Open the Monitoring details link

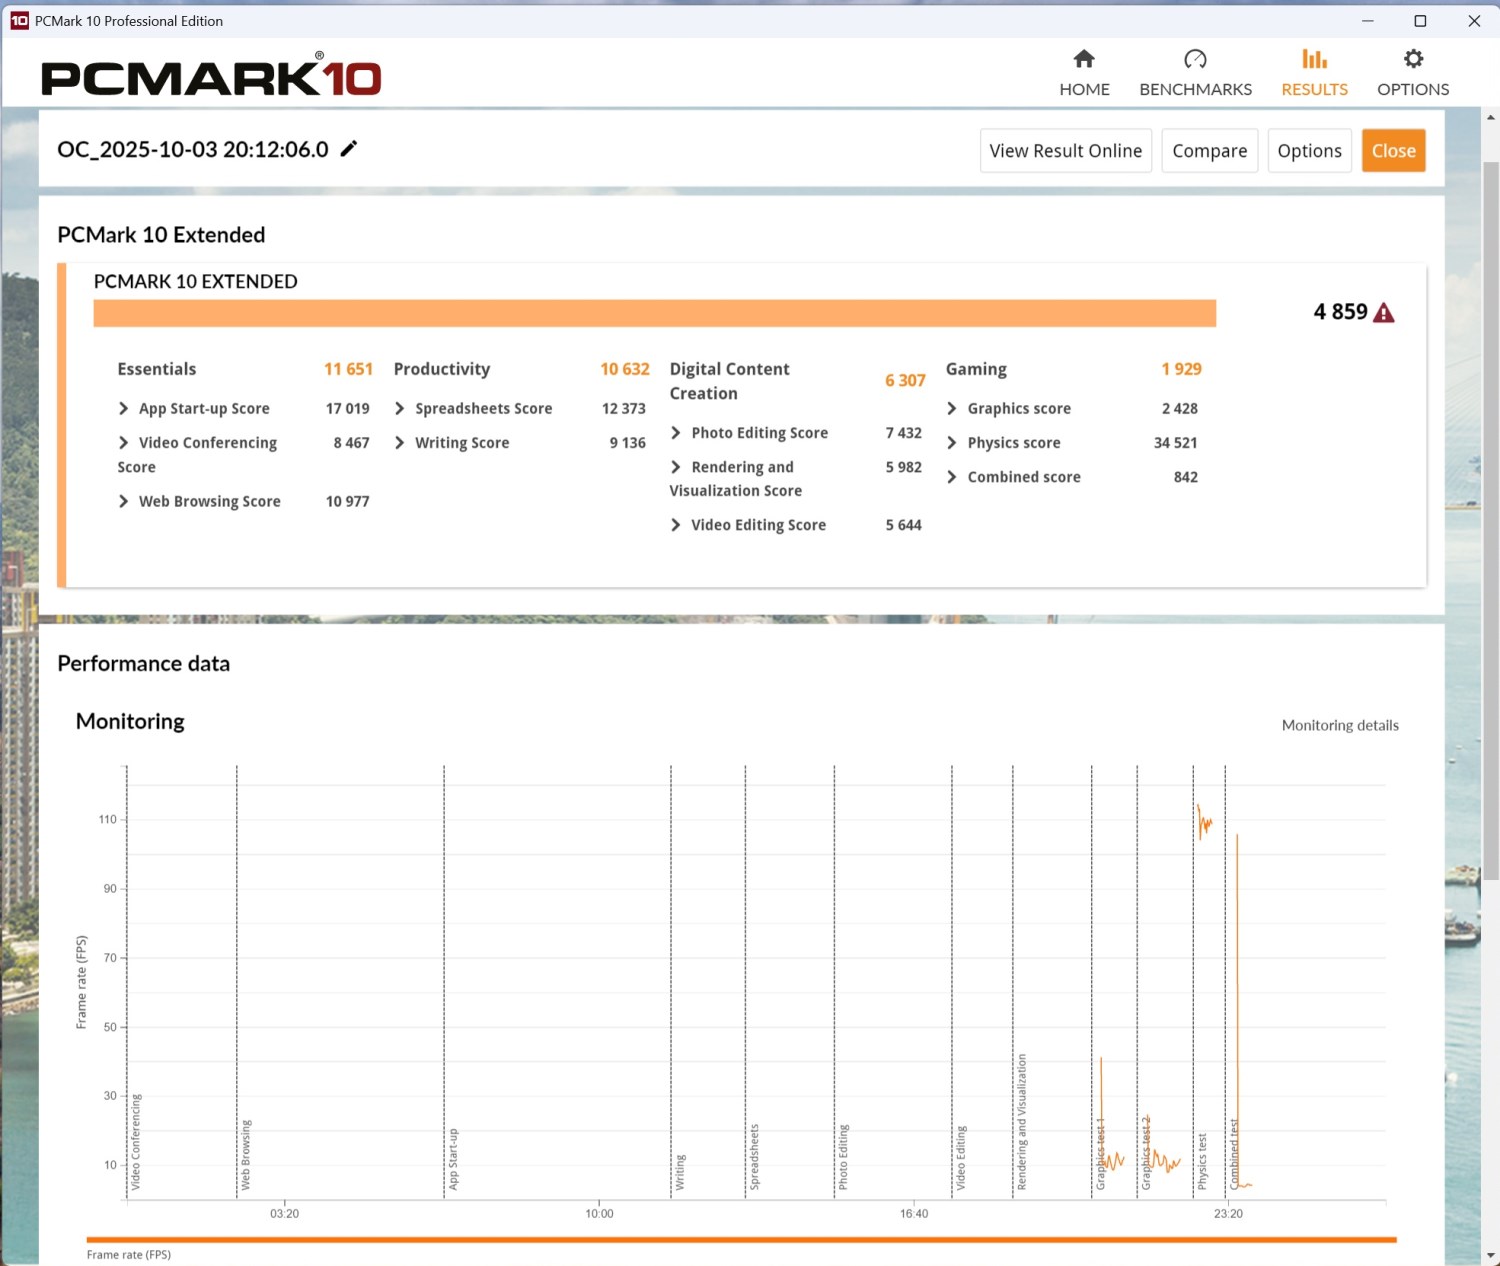point(1340,725)
